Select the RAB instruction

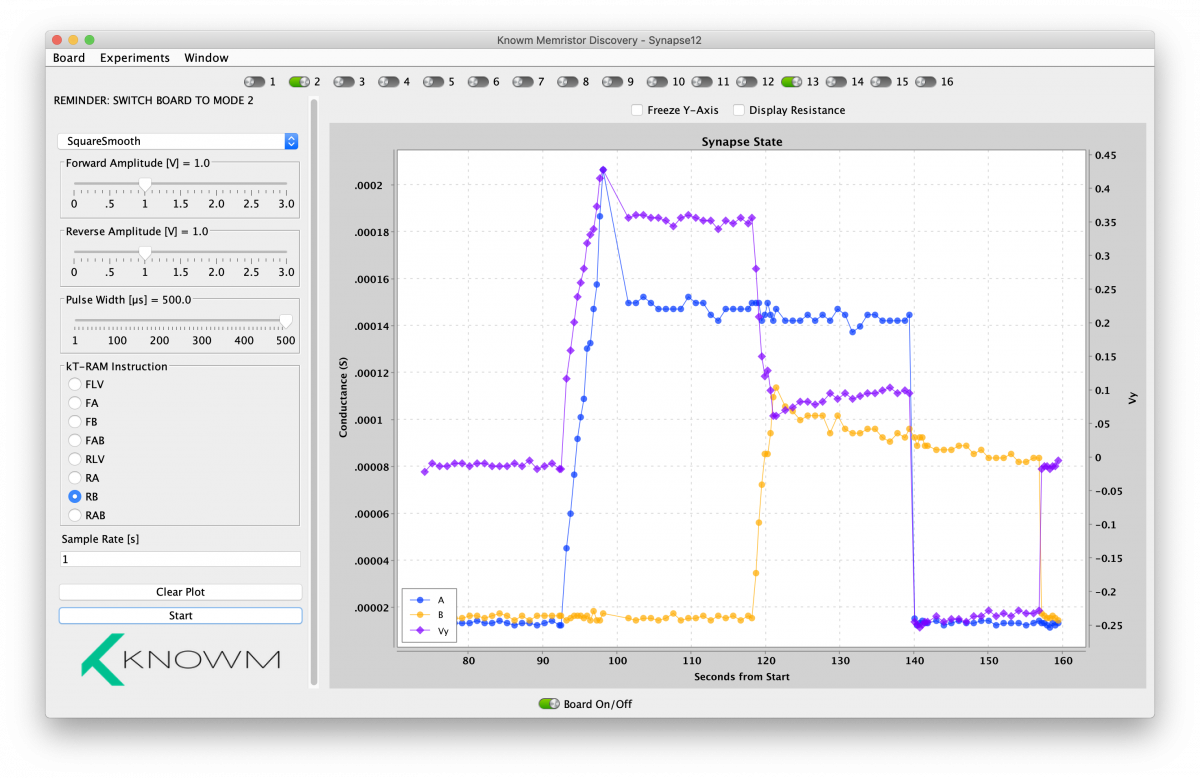[75, 515]
